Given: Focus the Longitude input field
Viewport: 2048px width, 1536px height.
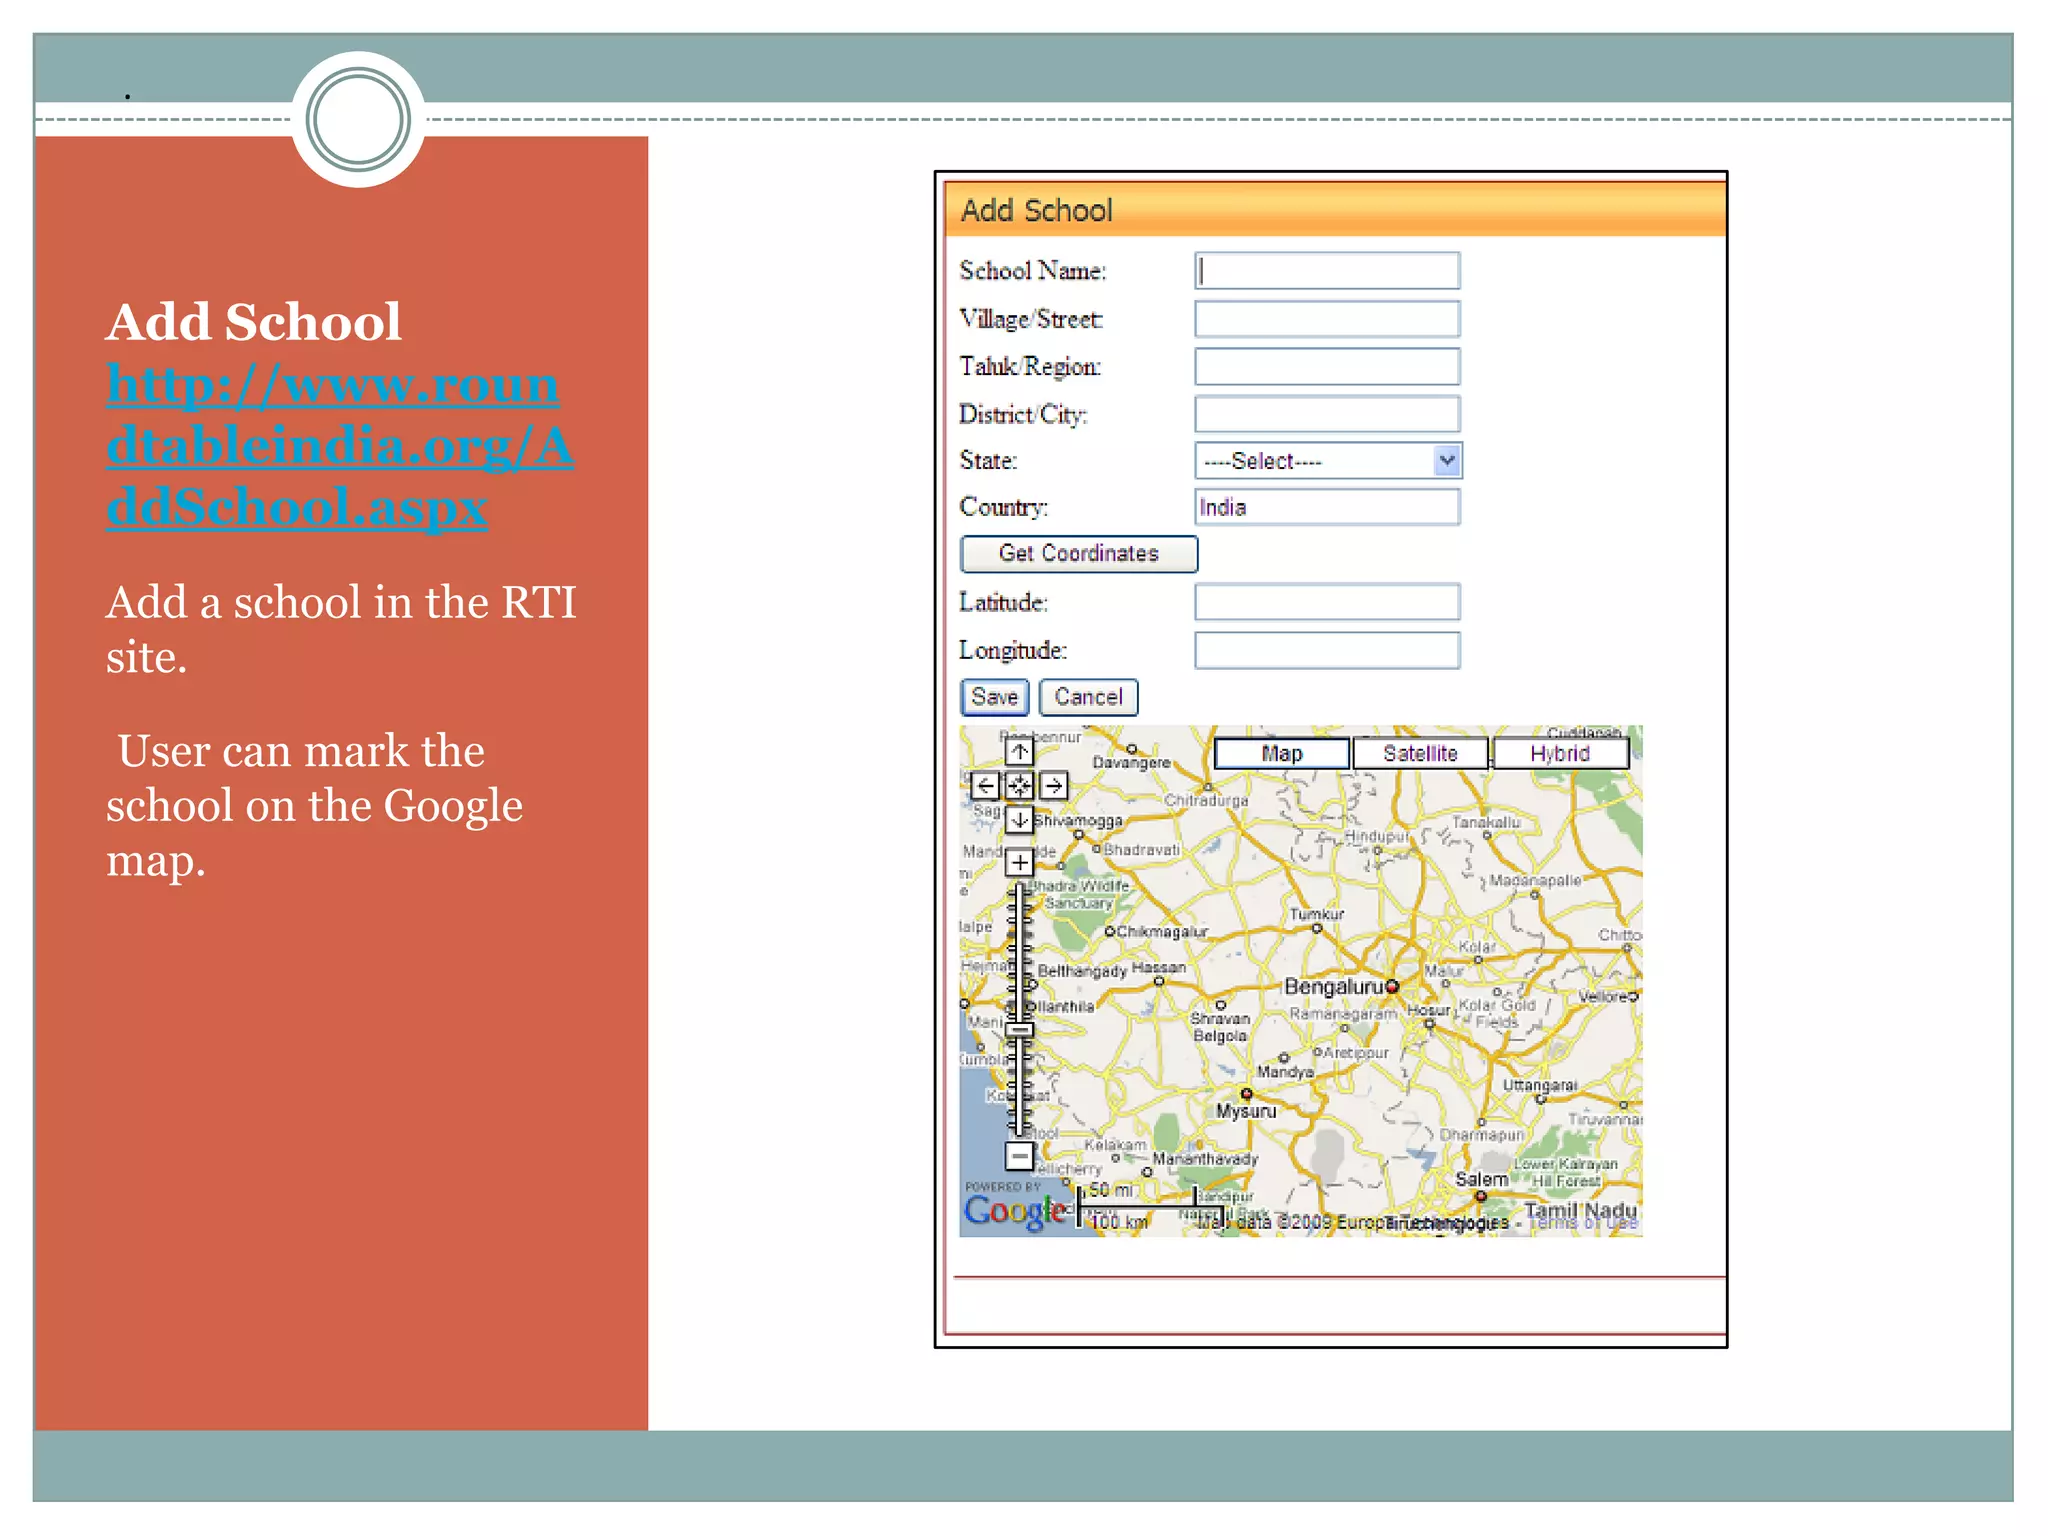Looking at the screenshot, I should click(x=1327, y=650).
